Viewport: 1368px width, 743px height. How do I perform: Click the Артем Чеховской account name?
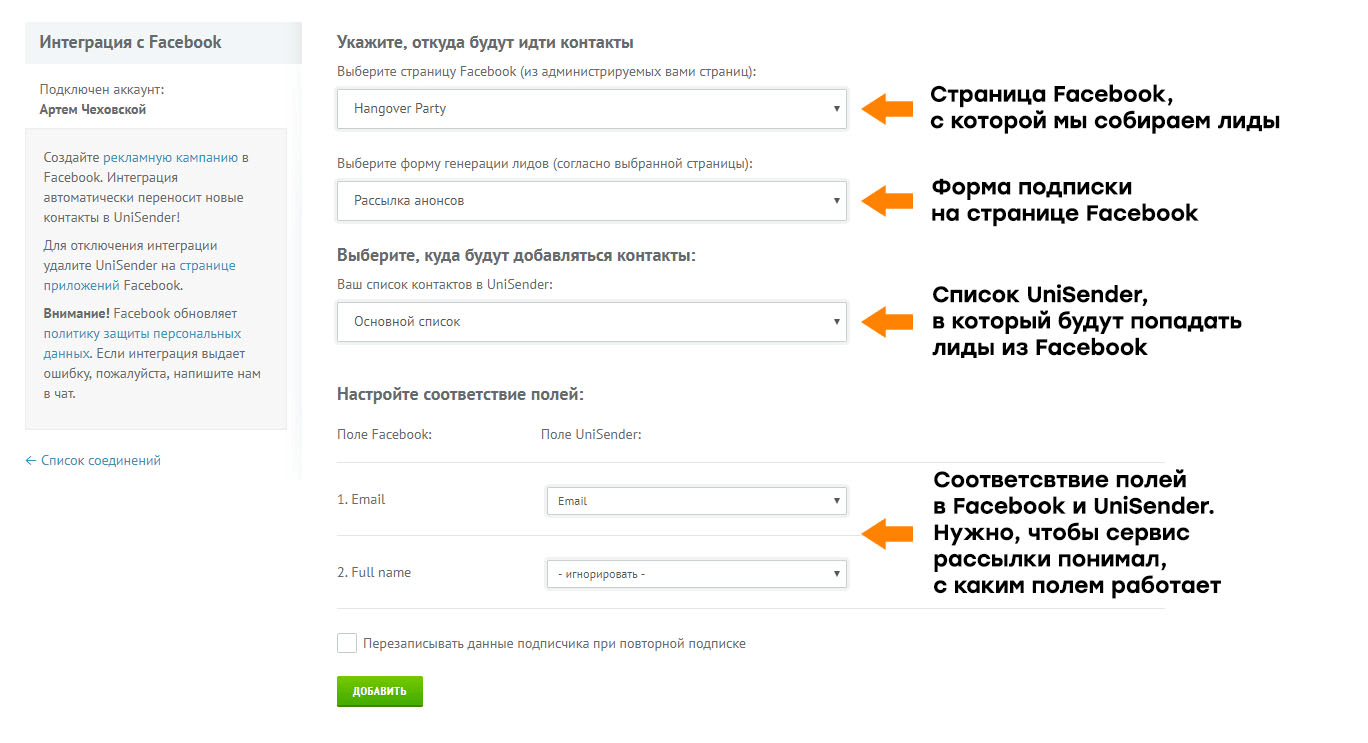tap(93, 110)
